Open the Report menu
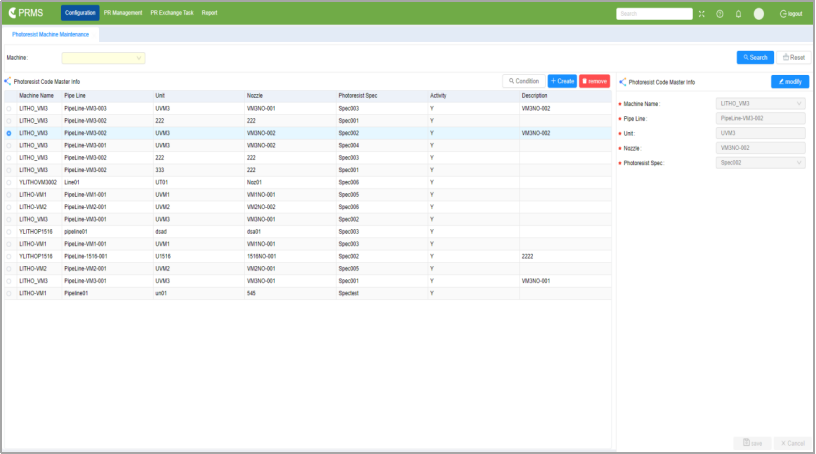The width and height of the screenshot is (816, 454). [209, 13]
